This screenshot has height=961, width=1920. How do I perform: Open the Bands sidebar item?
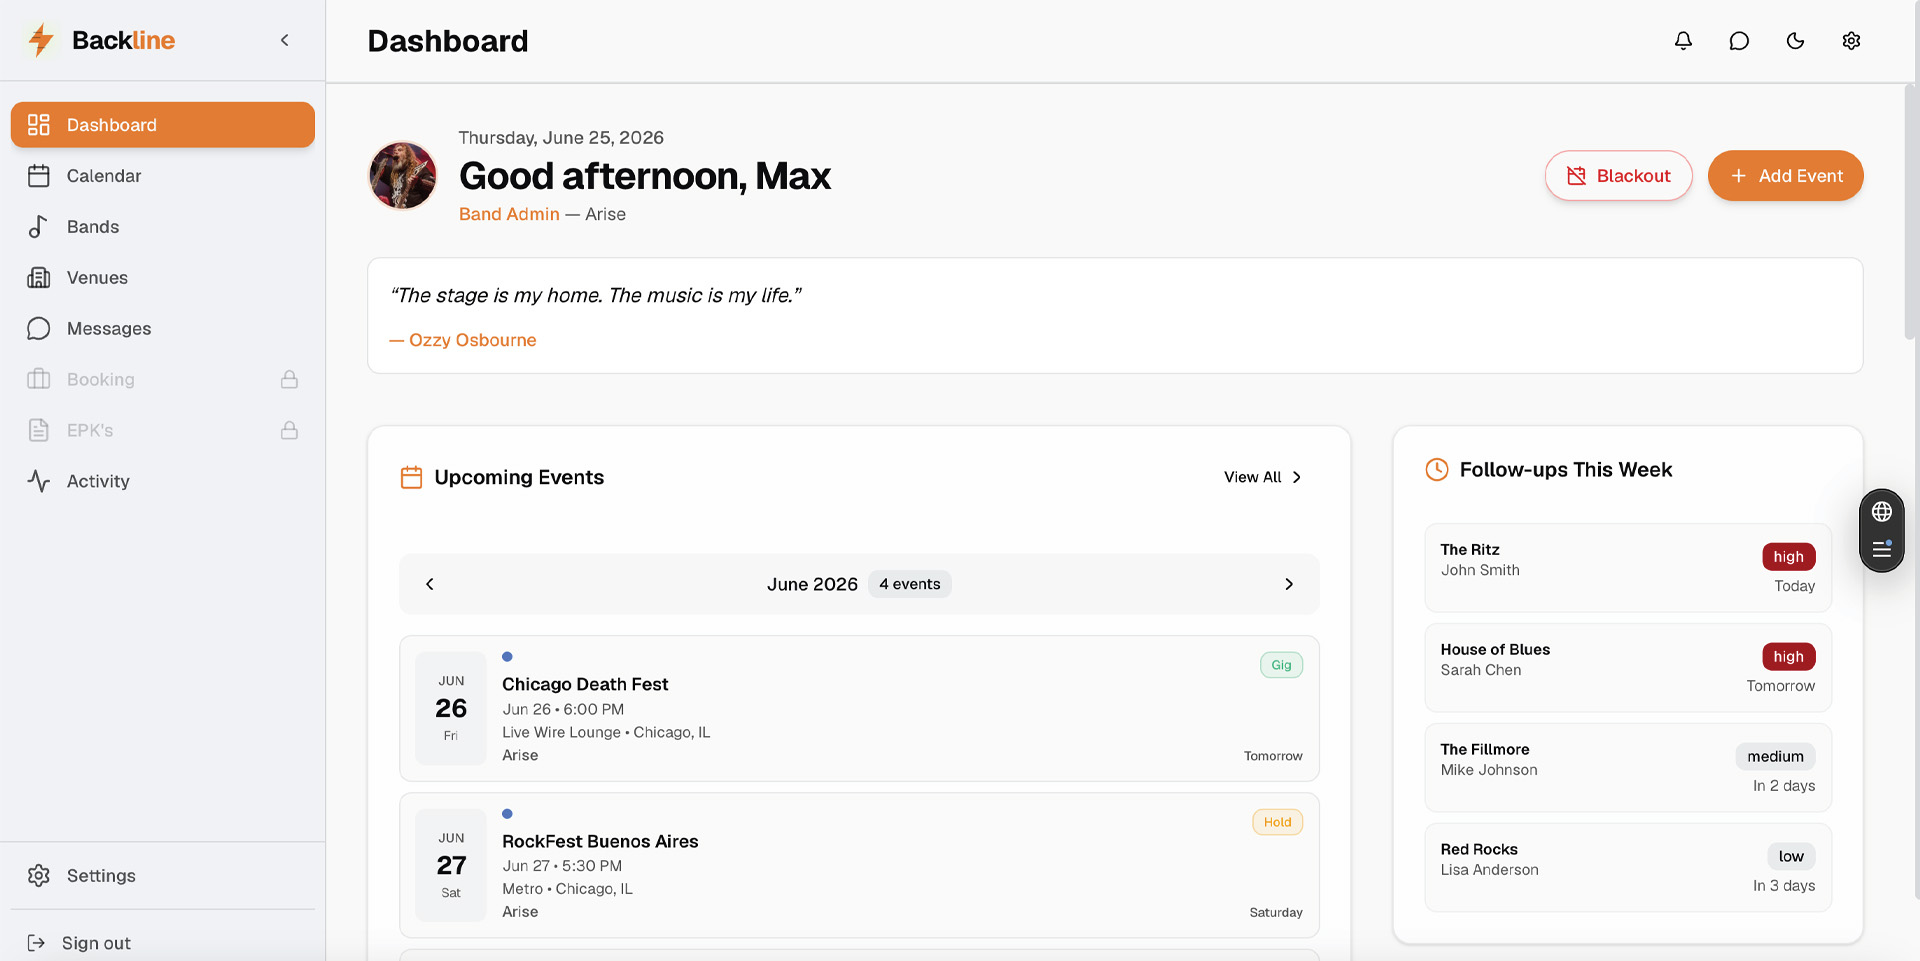tap(163, 227)
